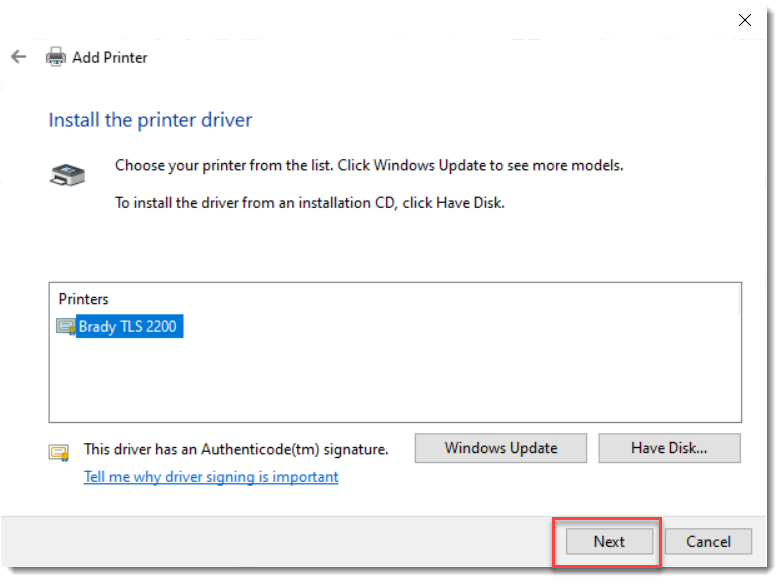The width and height of the screenshot is (782, 583).
Task: Click the printer driver illustration icon
Action: pyautogui.click(x=67, y=175)
